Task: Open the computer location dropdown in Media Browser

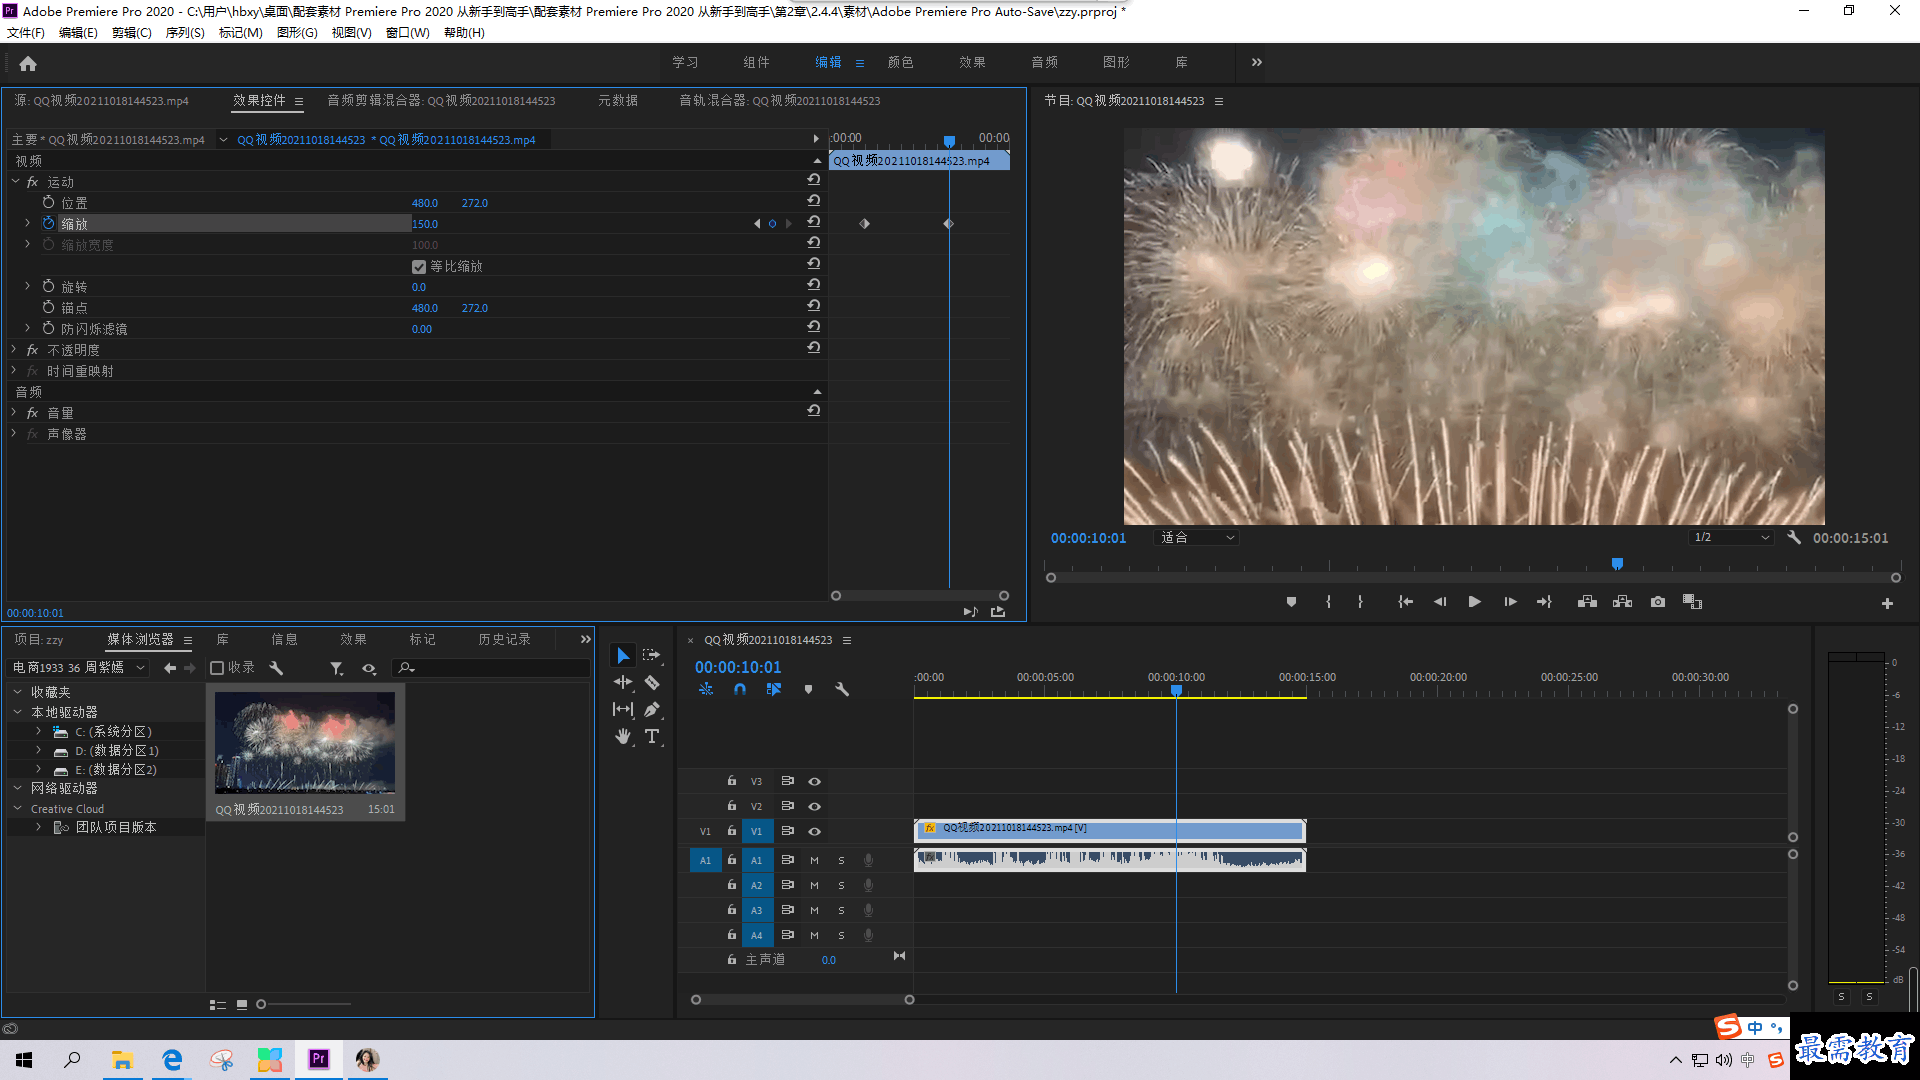Action: 79,668
